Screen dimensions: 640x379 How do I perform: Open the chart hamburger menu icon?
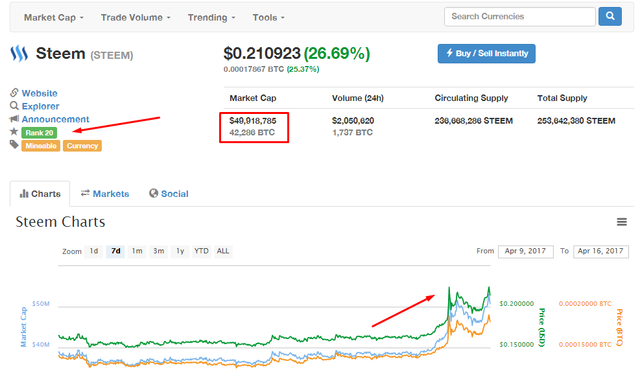click(x=622, y=222)
